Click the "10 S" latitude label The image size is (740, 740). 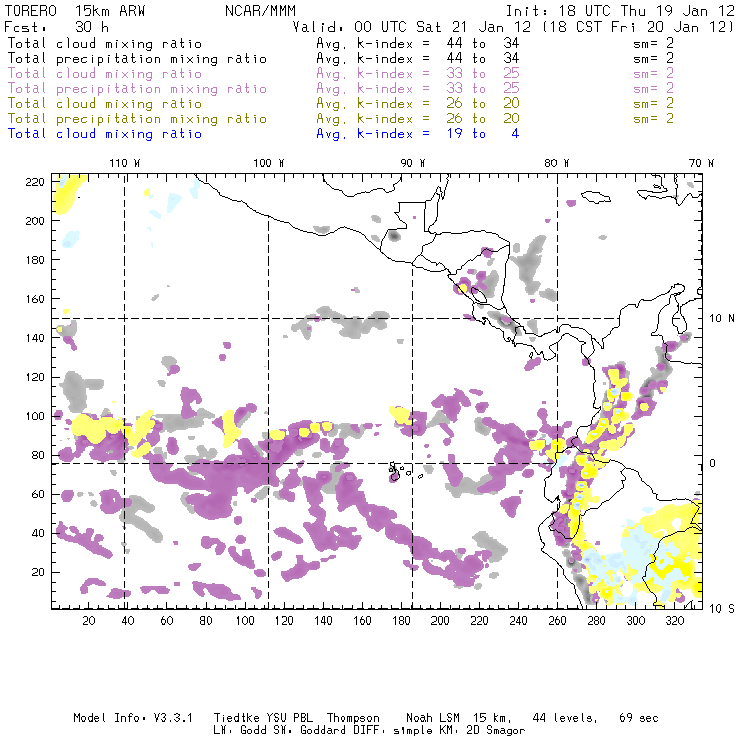pyautogui.click(x=722, y=609)
